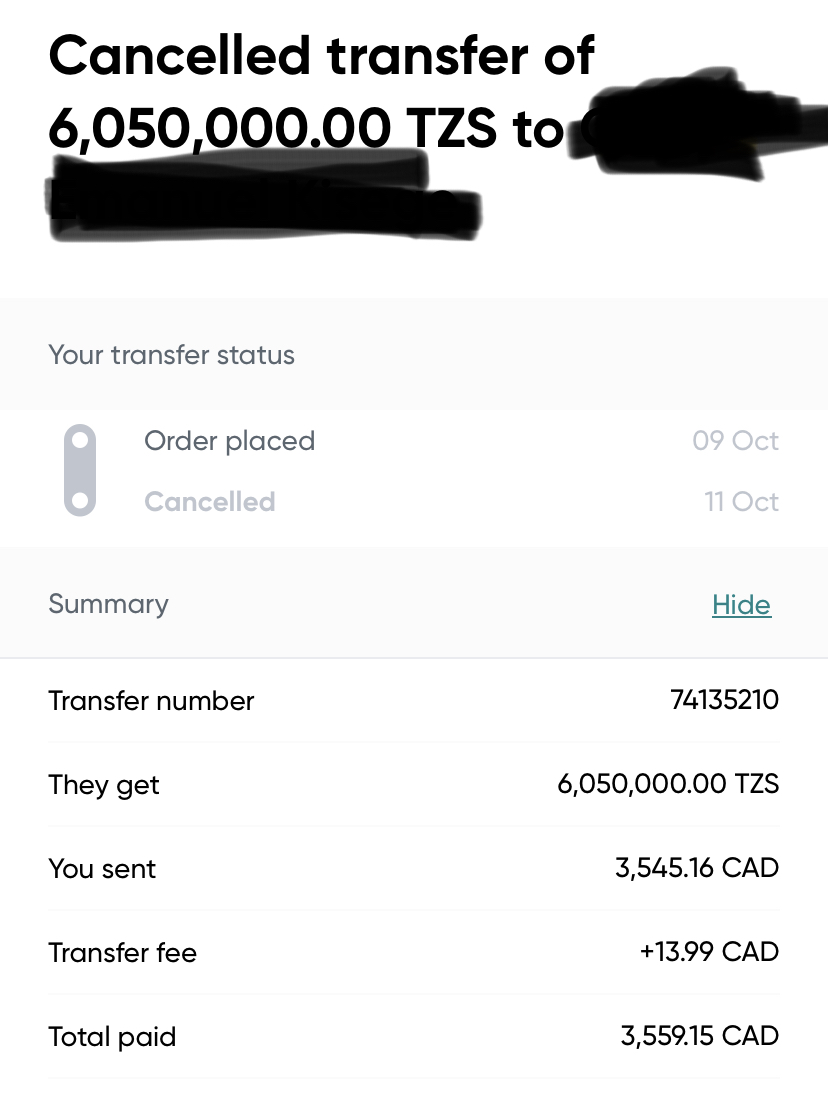Tap the Summary section heading
Image resolution: width=828 pixels, height=1105 pixels.
(x=108, y=604)
